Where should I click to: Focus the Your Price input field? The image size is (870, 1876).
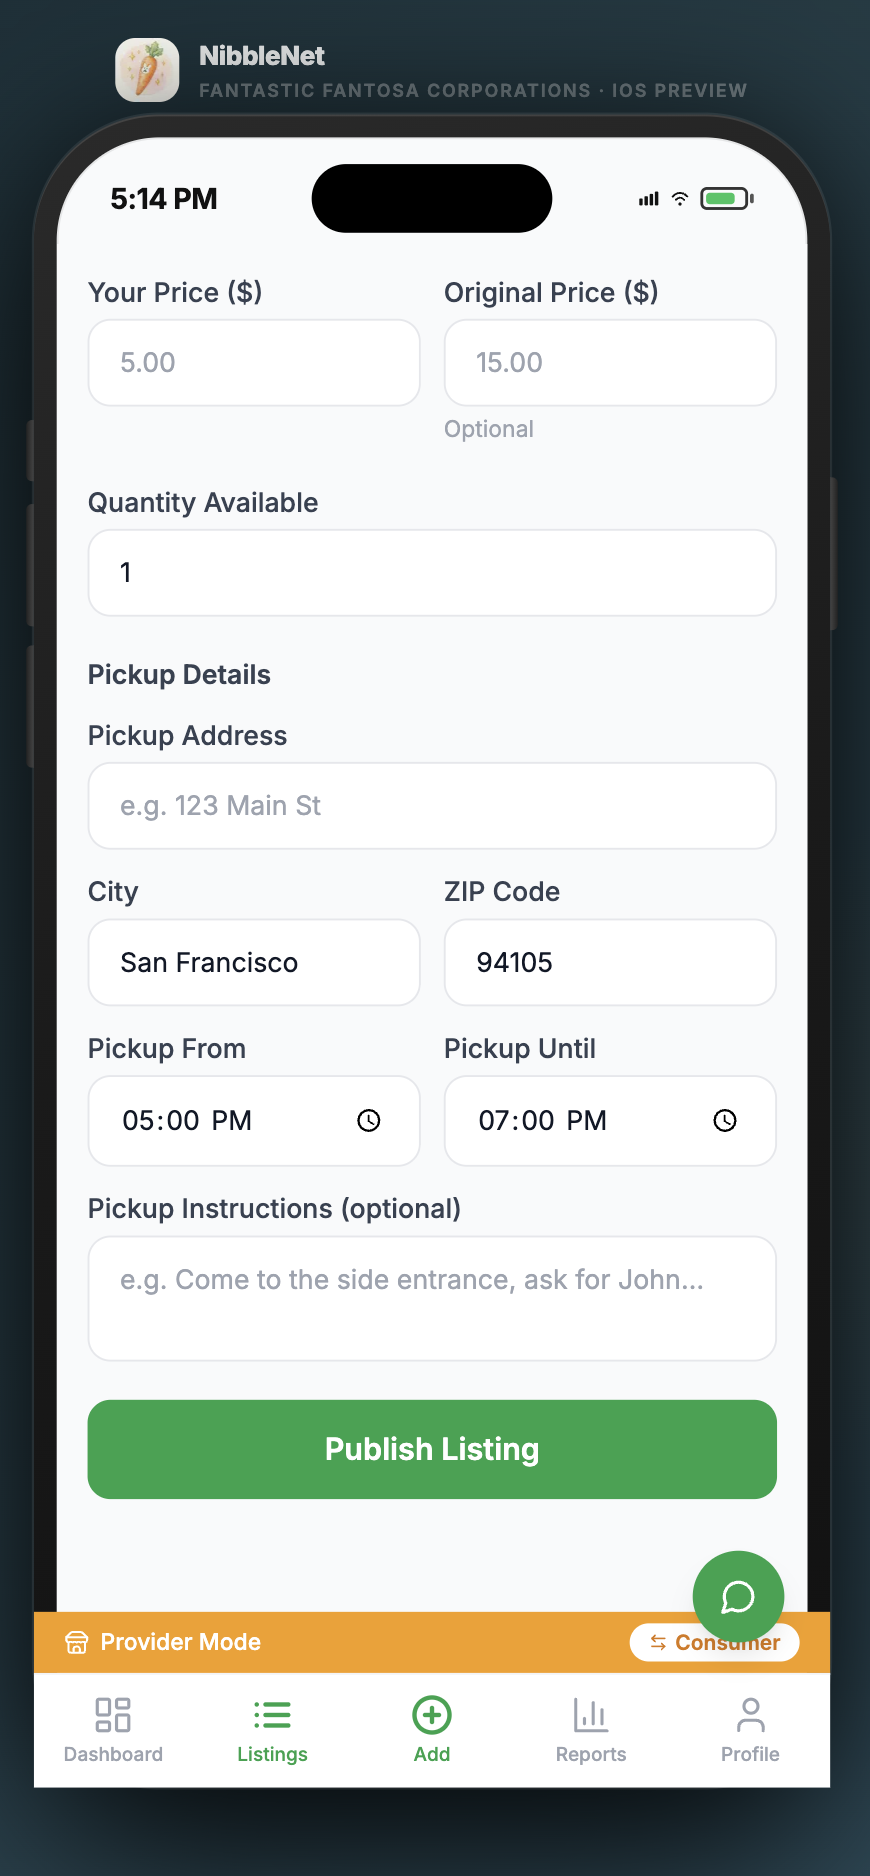tap(254, 363)
